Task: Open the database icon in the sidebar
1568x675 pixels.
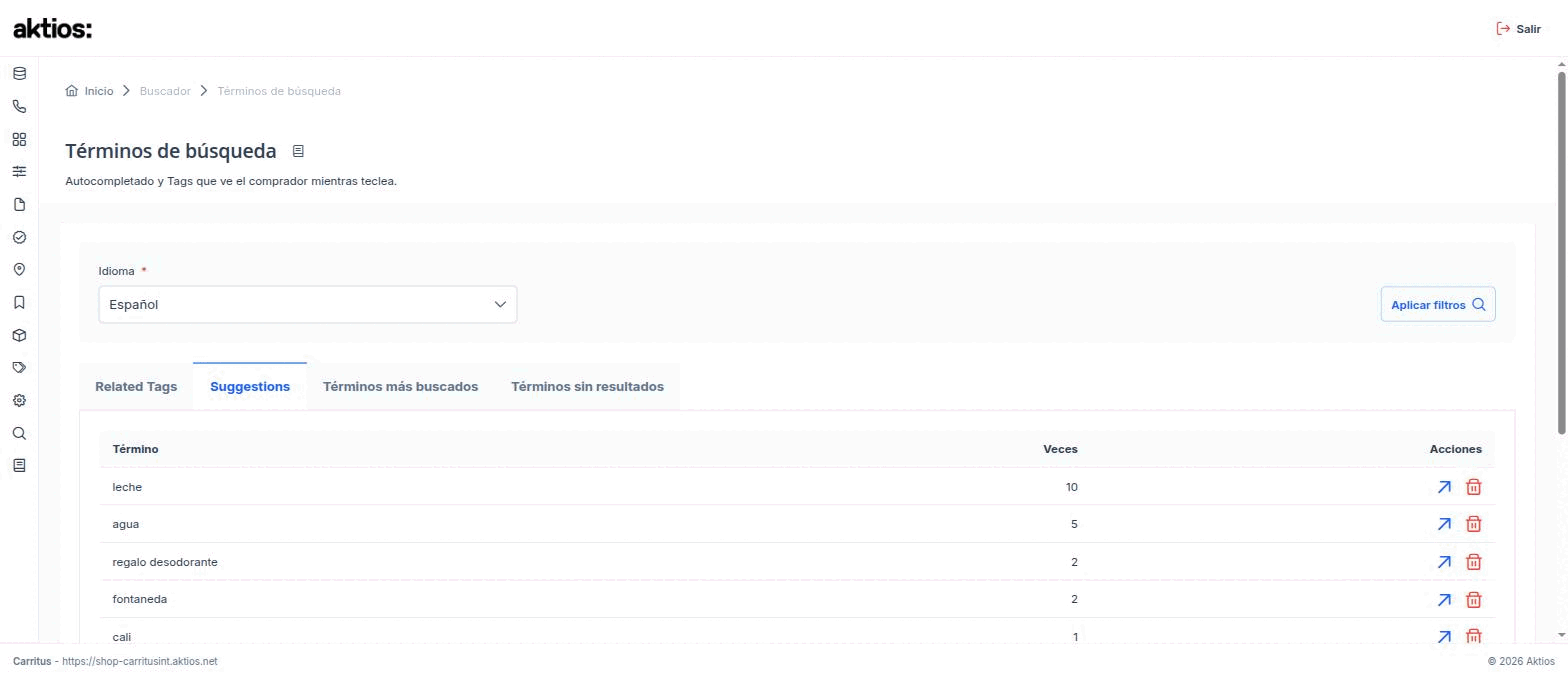Action: [19, 74]
